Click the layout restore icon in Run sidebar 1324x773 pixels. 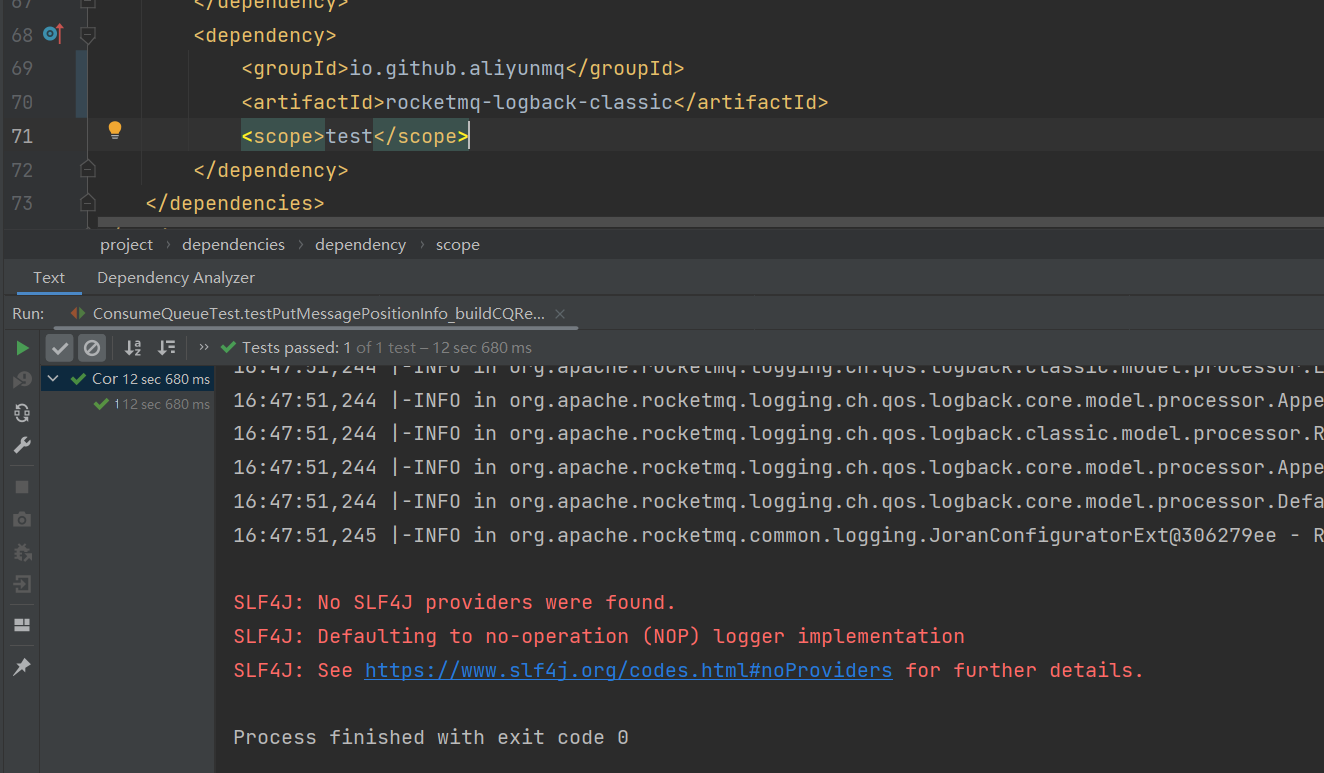coord(22,625)
